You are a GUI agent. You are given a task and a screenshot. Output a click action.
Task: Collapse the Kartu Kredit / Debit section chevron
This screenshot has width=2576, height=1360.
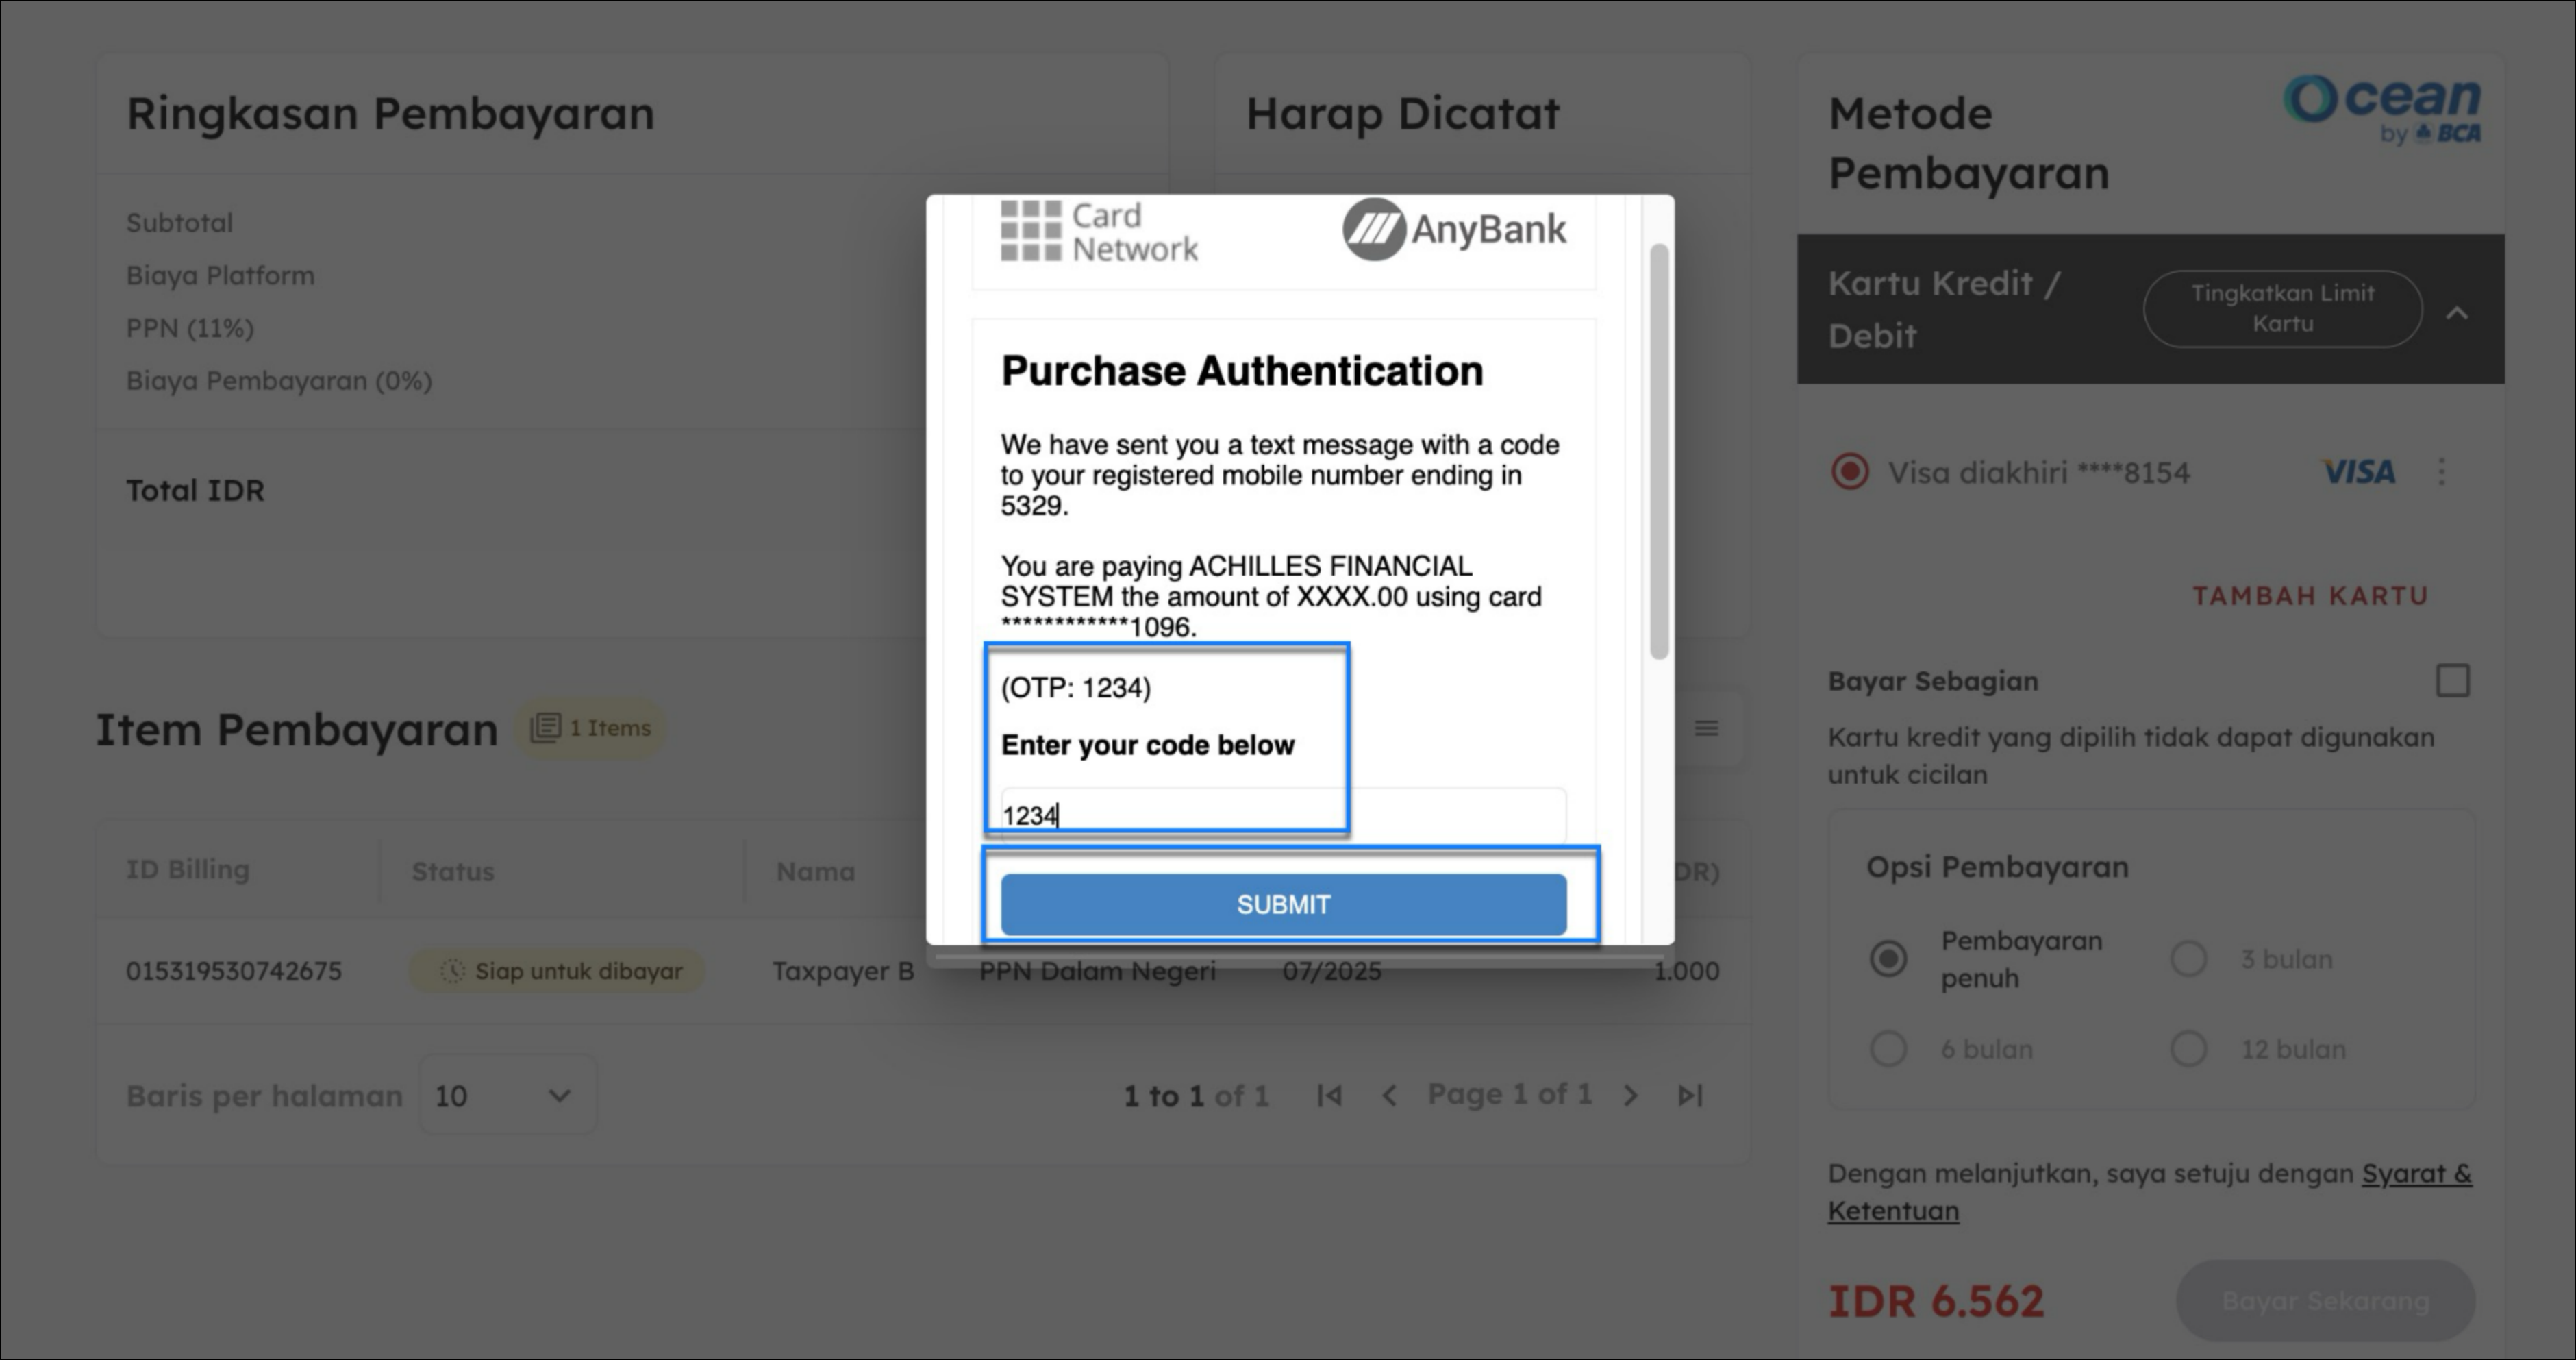[x=2457, y=313]
